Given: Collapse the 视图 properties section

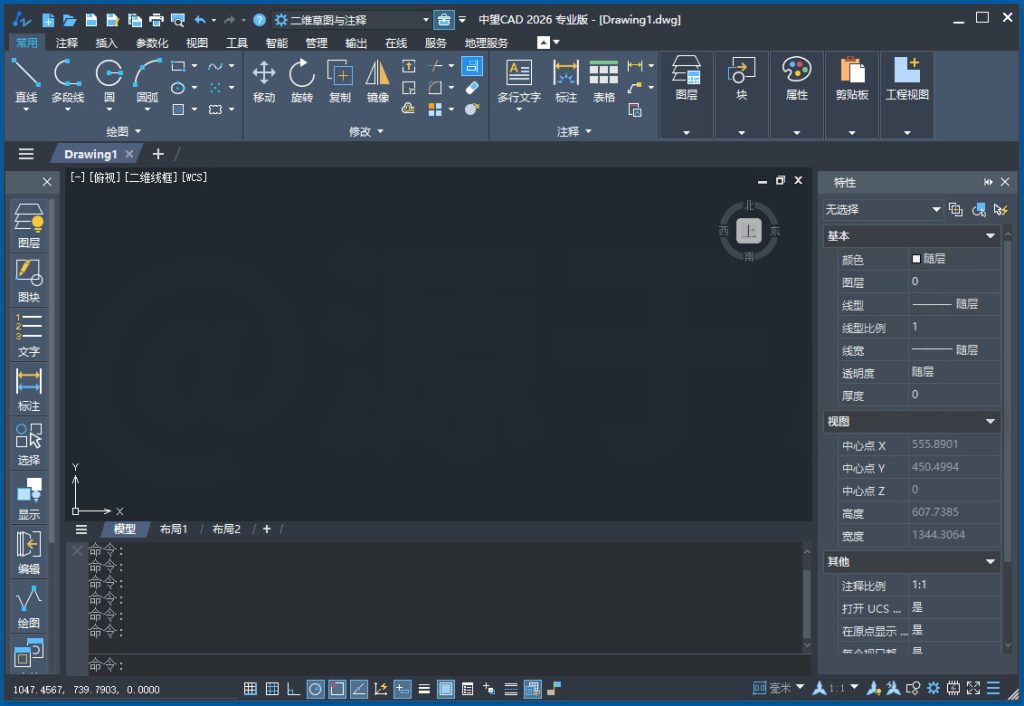Looking at the screenshot, I should click(x=990, y=421).
